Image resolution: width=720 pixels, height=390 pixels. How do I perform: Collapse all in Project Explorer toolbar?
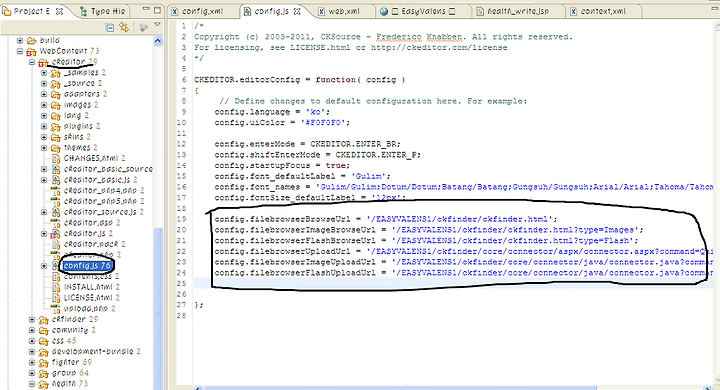tap(110, 28)
